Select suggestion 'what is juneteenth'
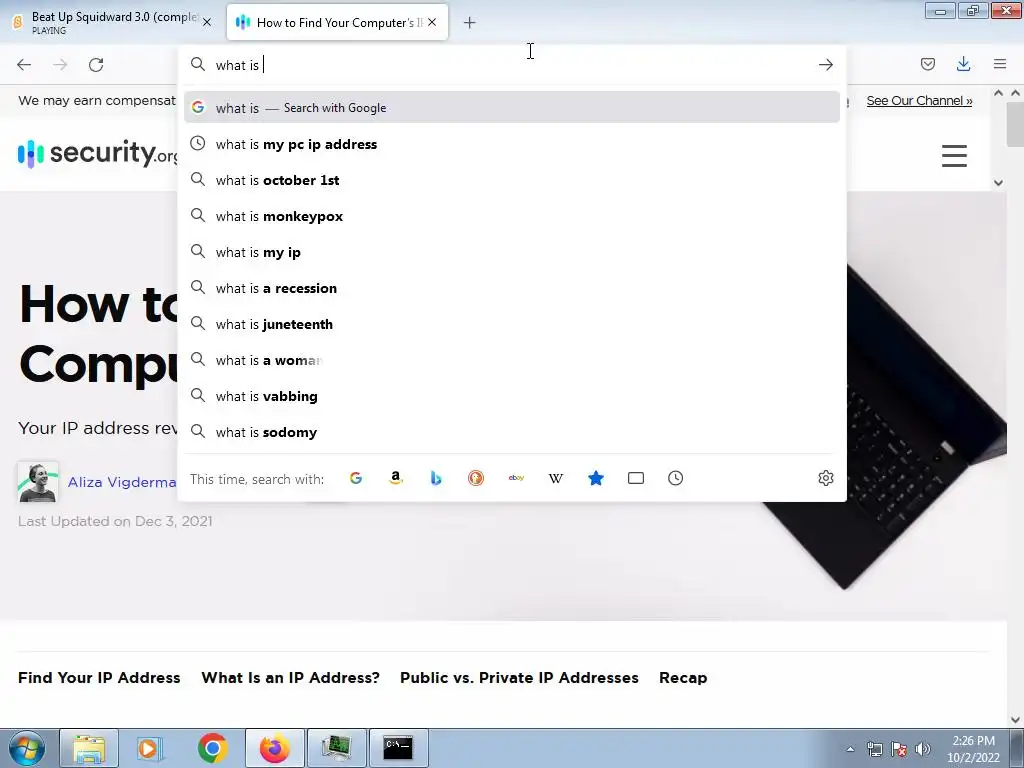This screenshot has height=768, width=1024. coord(511,324)
